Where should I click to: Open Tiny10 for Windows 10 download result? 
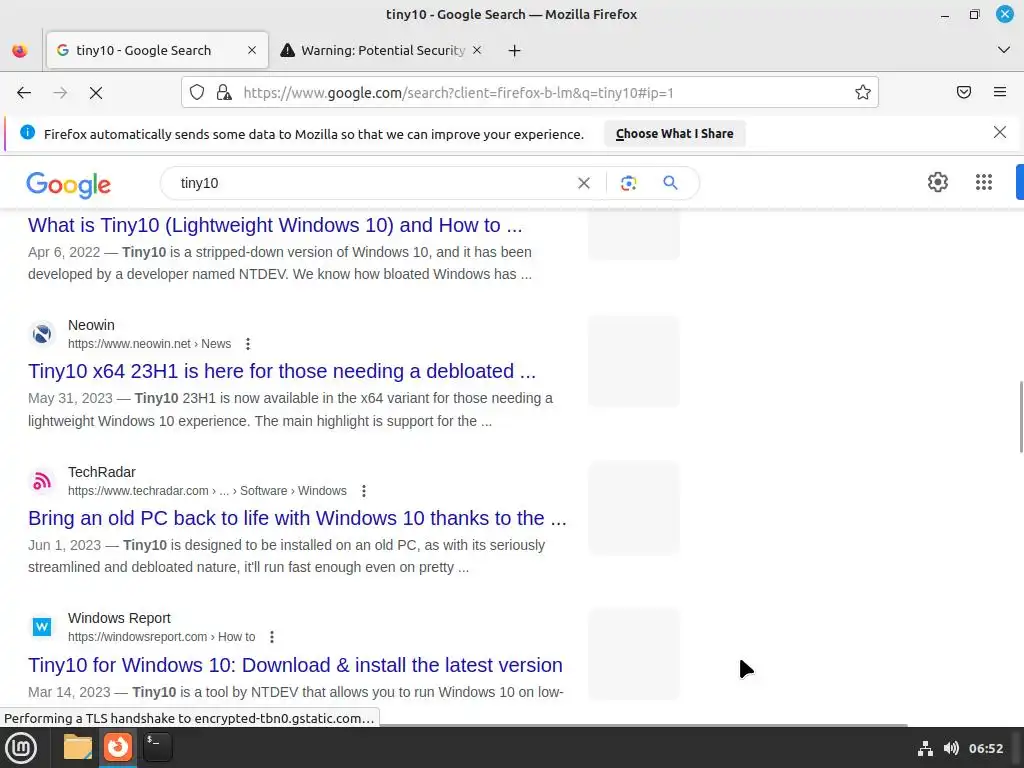[x=295, y=665]
